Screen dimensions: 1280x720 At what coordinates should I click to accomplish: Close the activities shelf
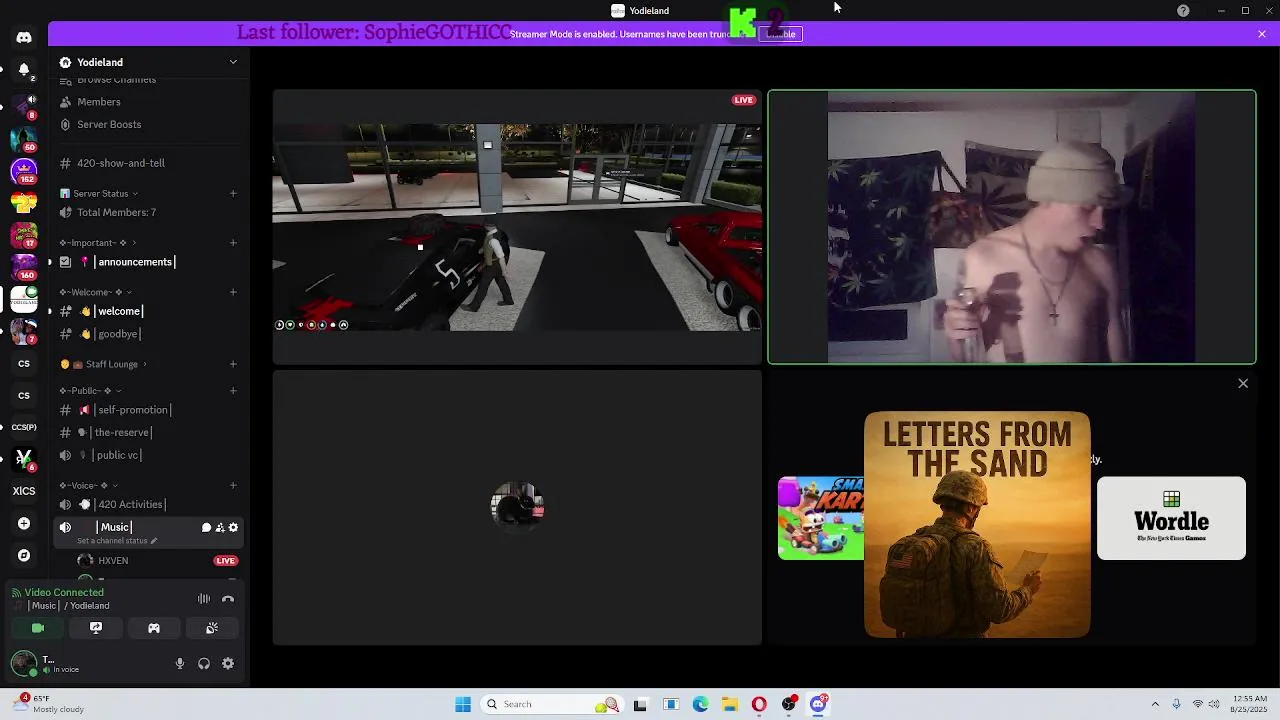pyautogui.click(x=1243, y=383)
